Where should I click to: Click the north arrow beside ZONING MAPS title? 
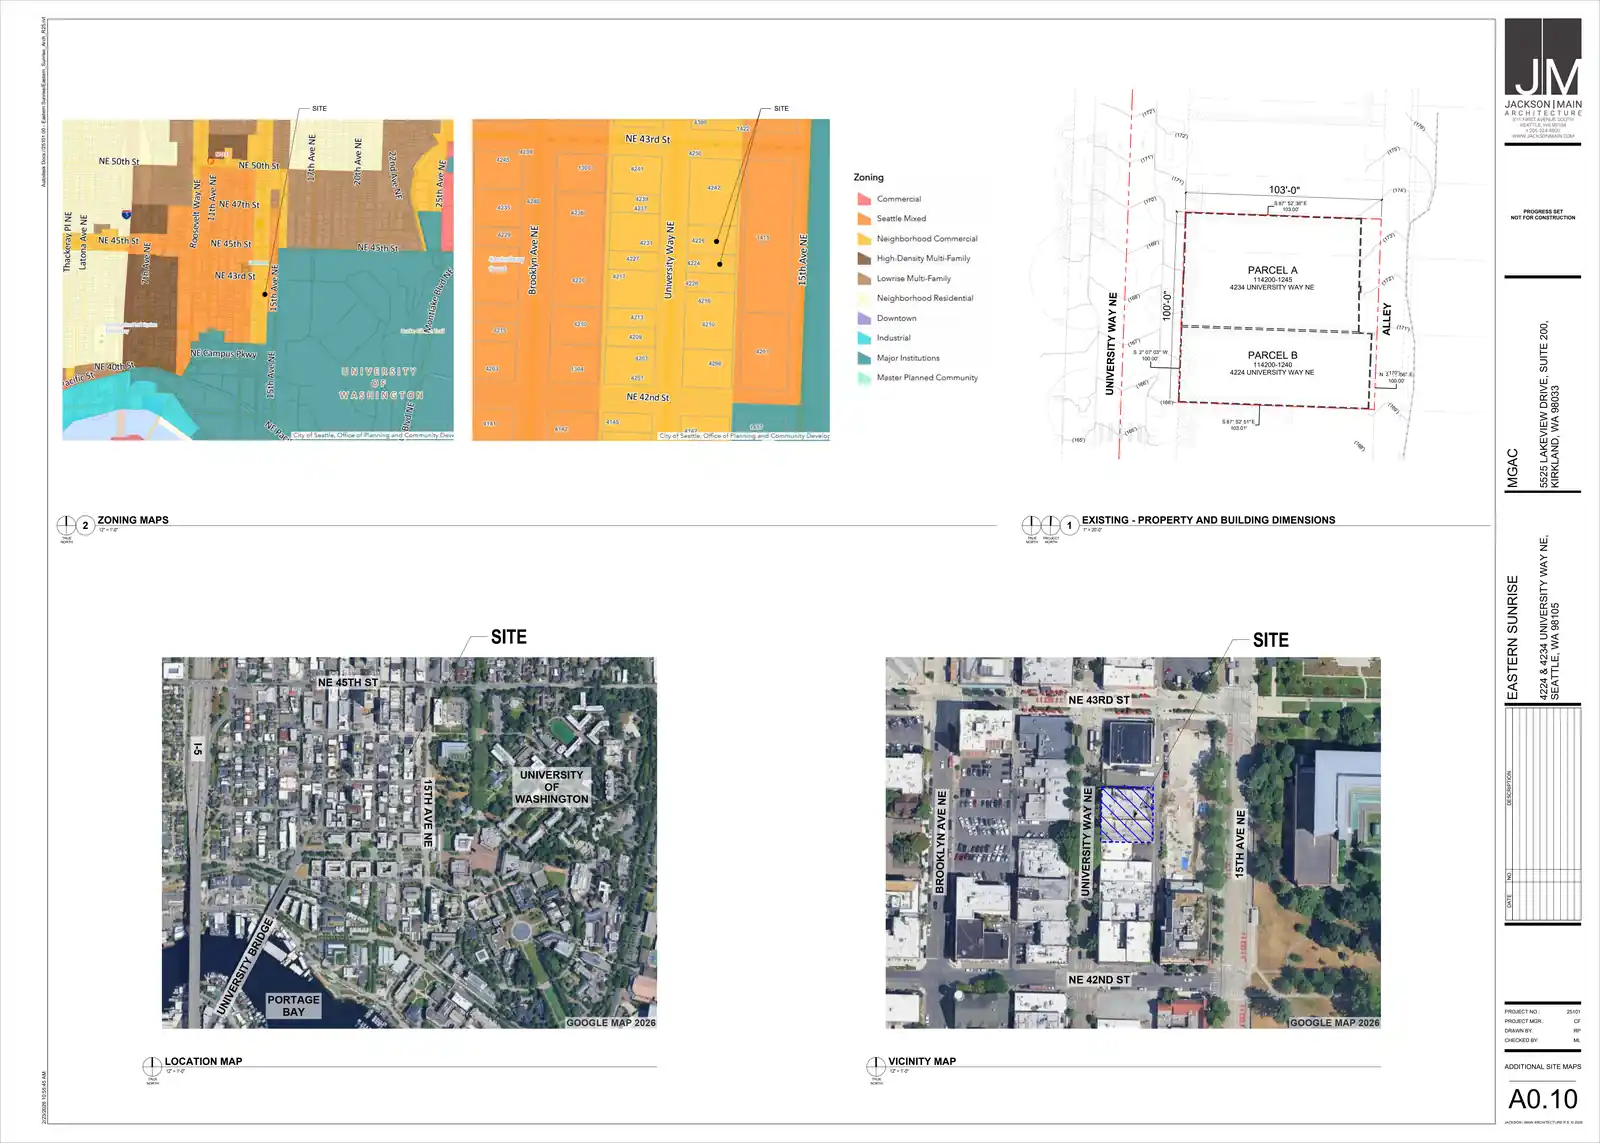pos(66,525)
